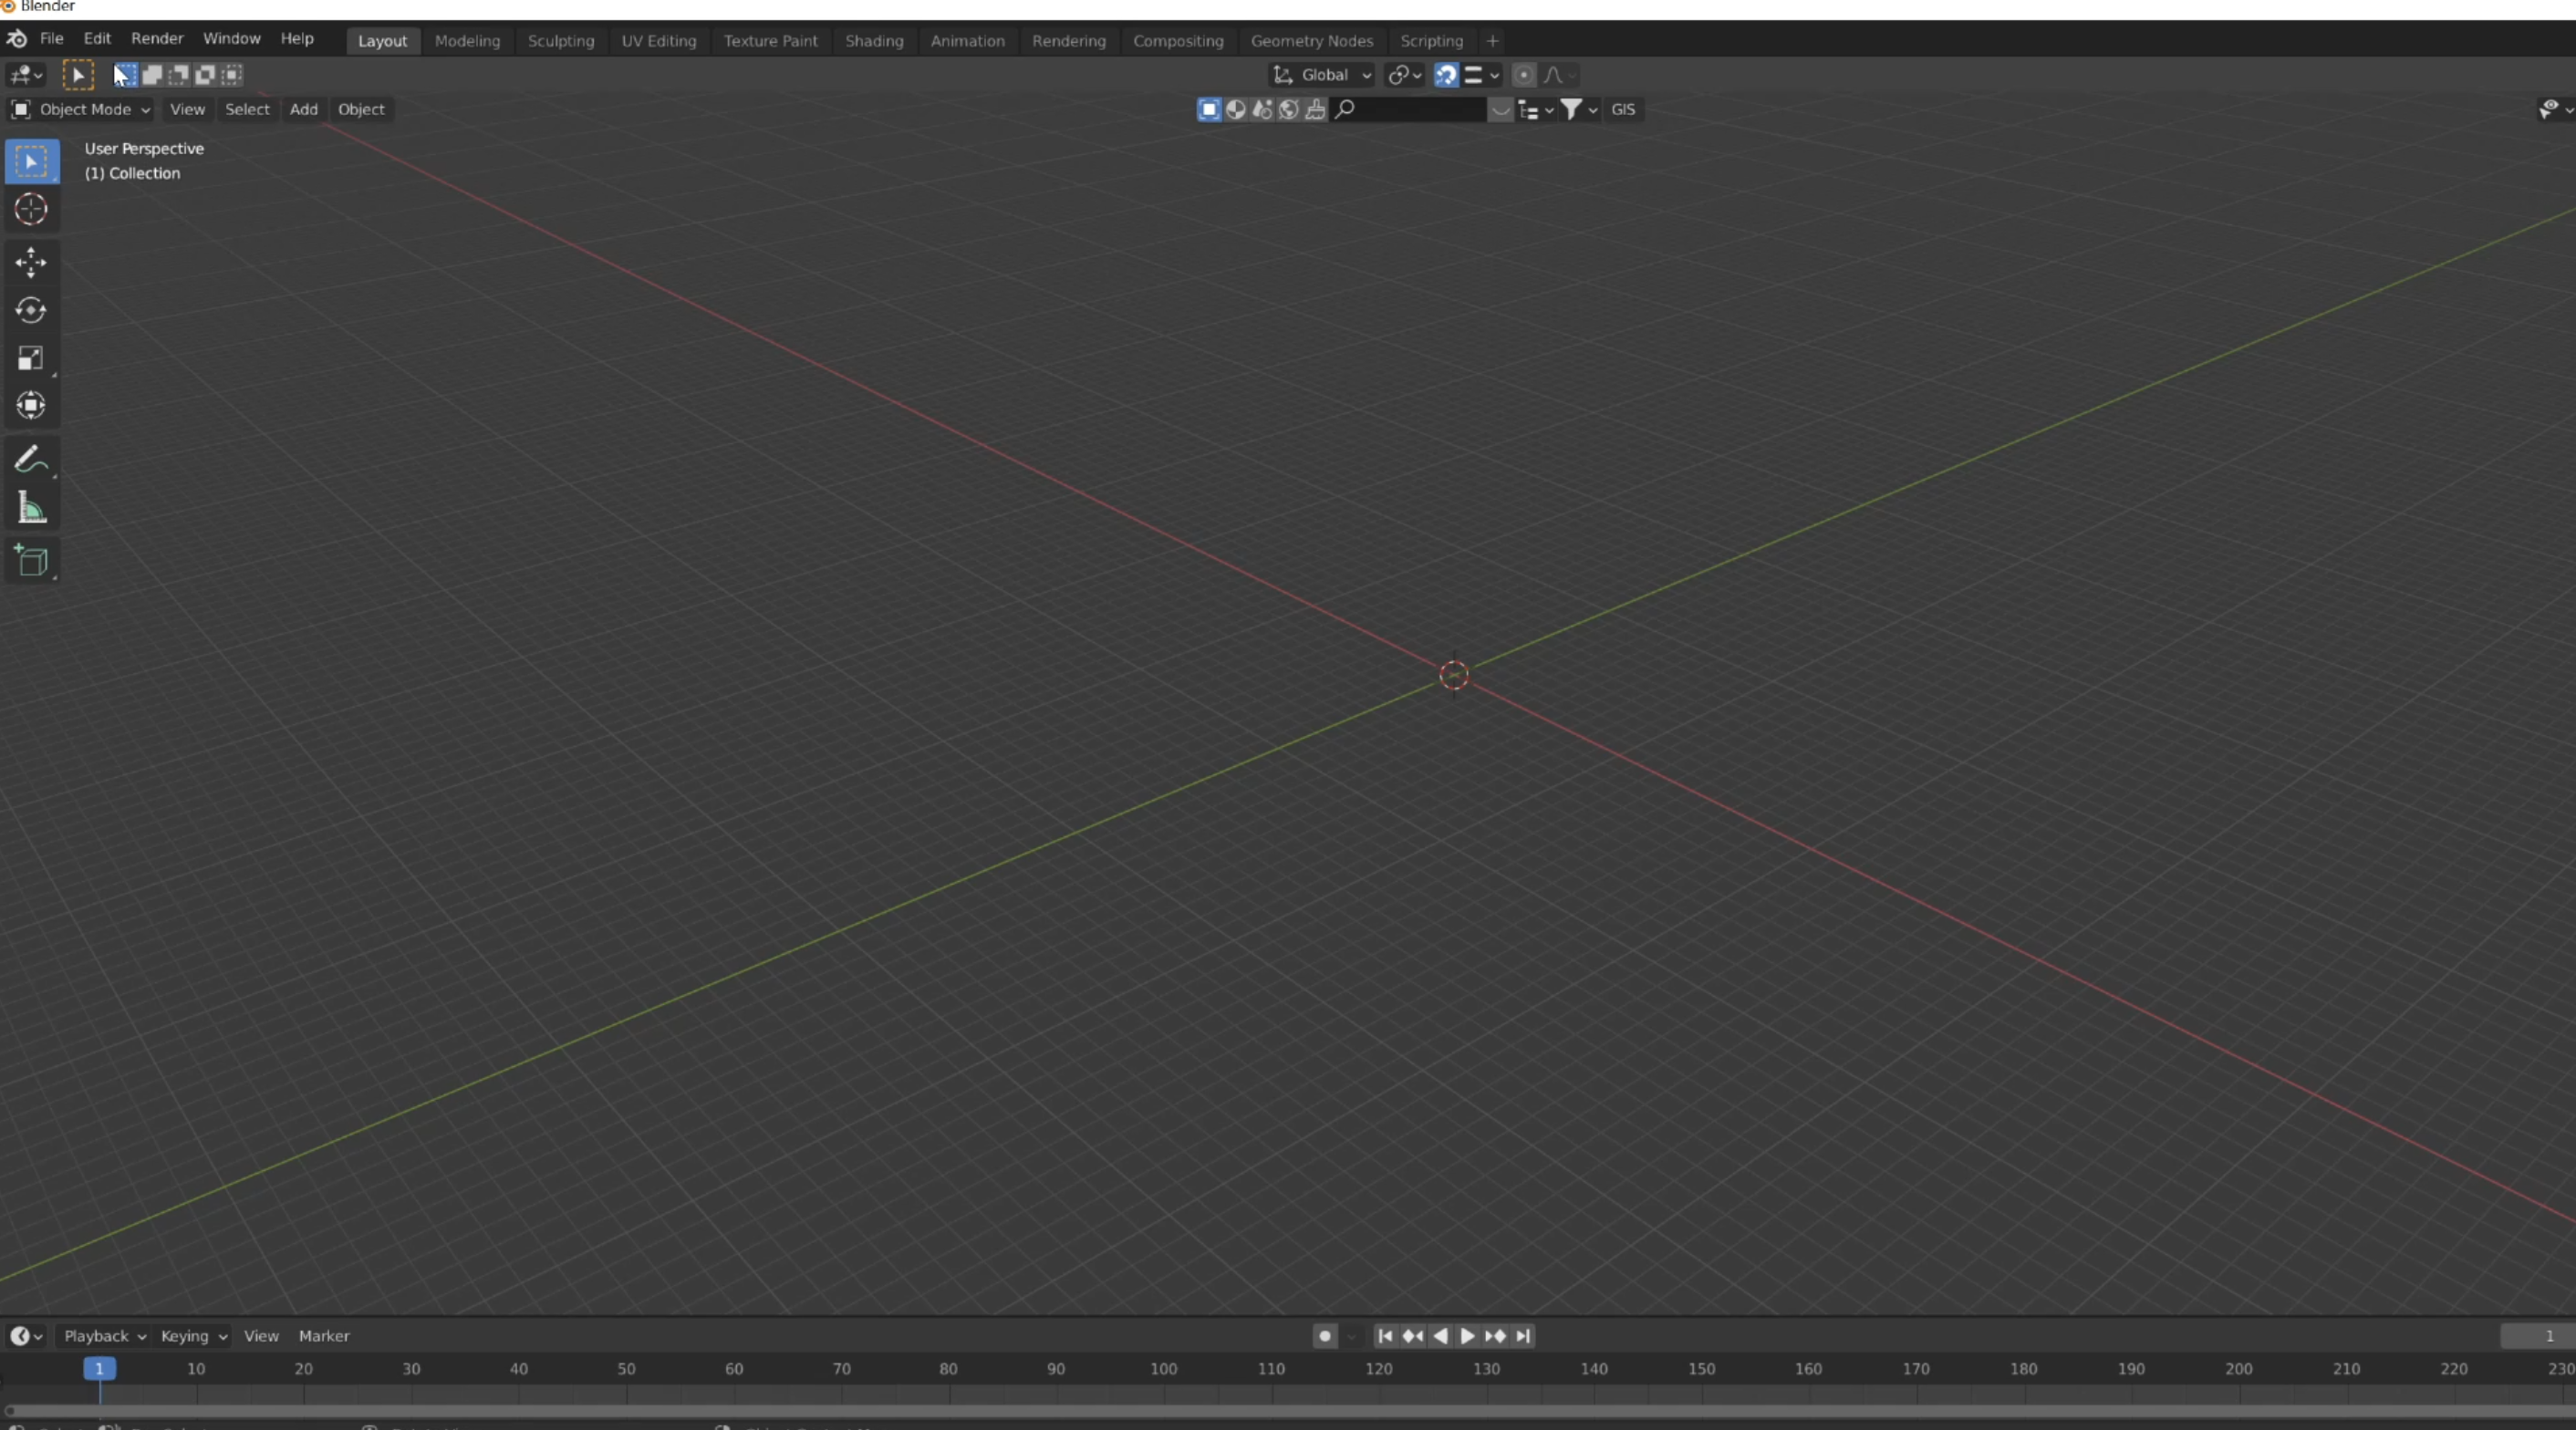The image size is (2576, 1430).
Task: Activate the Rotate tool
Action: coord(31,311)
